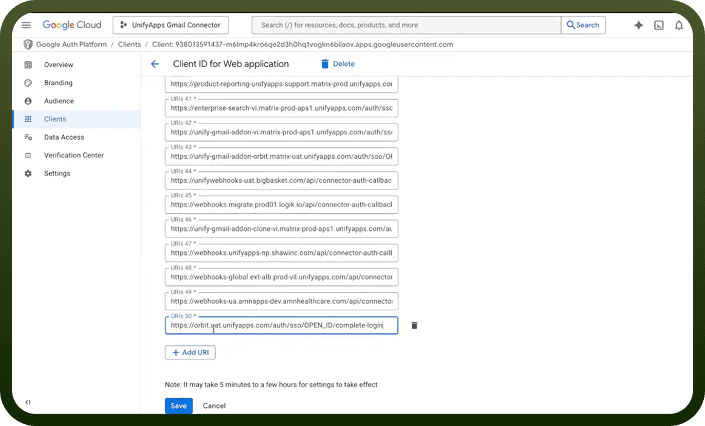Click the Data Access icon
The width and height of the screenshot is (705, 426).
click(28, 137)
